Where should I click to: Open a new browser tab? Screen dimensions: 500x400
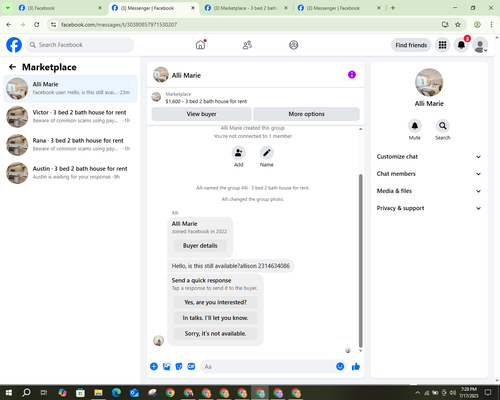click(393, 8)
